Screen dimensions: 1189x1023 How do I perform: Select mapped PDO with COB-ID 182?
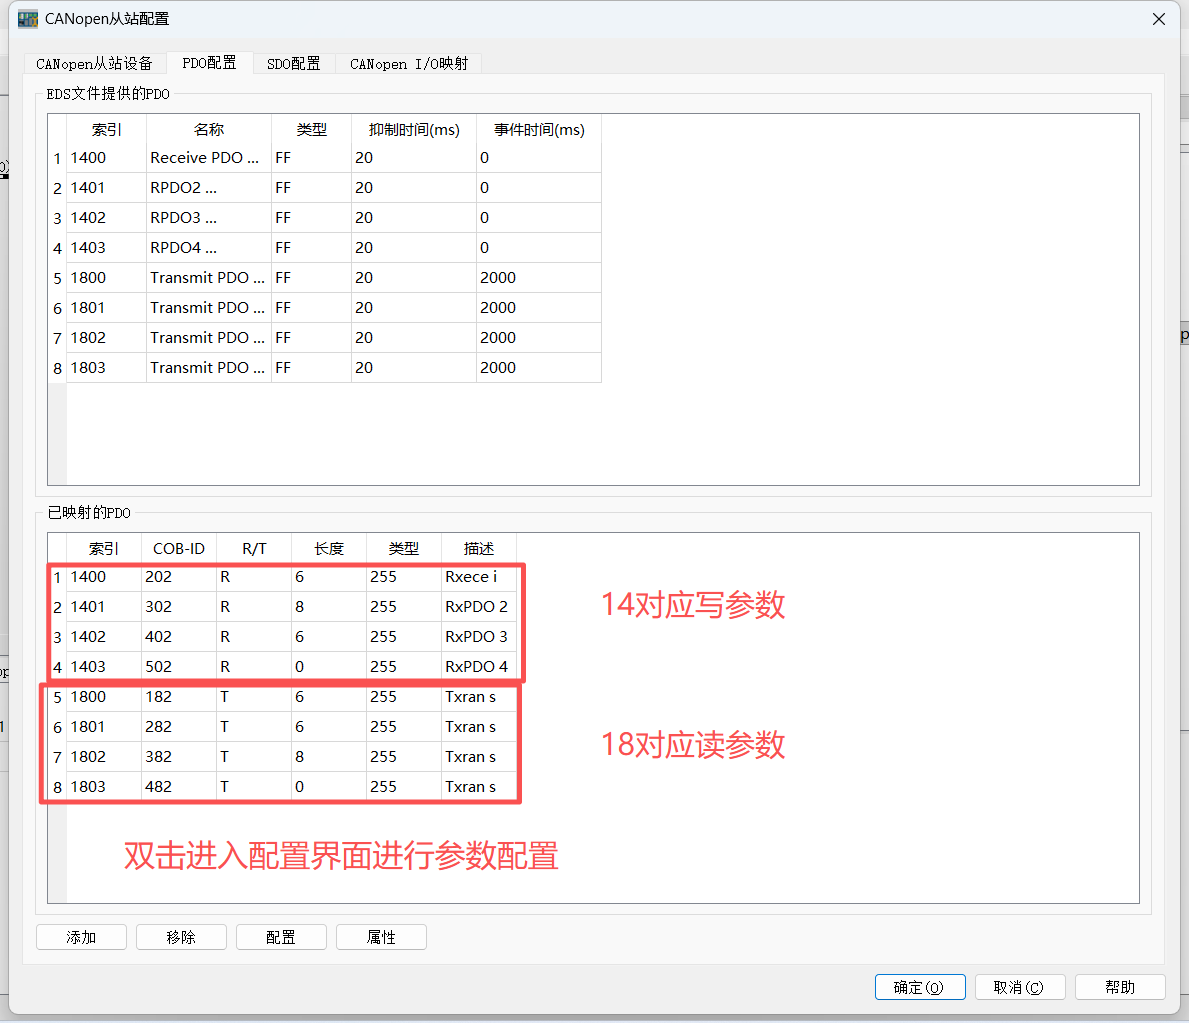coord(282,697)
